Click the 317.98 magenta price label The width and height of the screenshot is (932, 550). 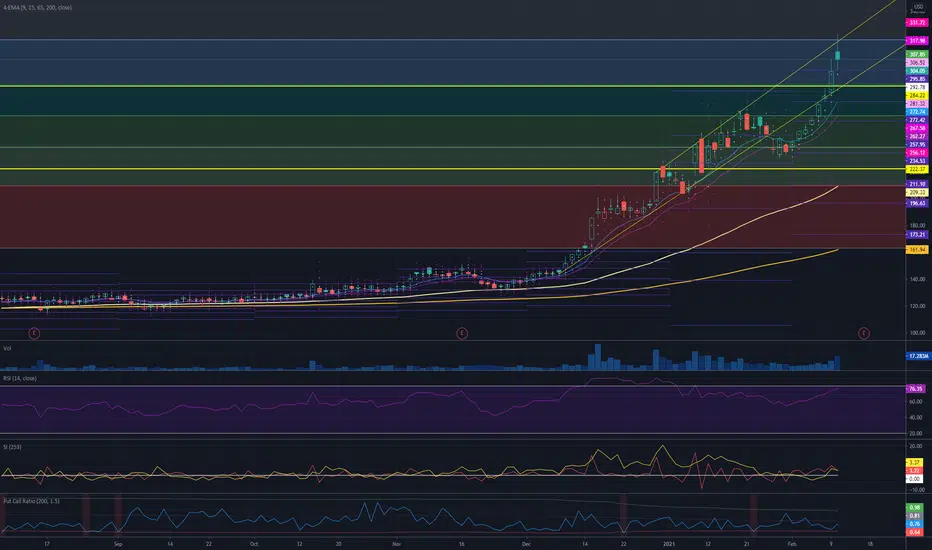click(917, 41)
